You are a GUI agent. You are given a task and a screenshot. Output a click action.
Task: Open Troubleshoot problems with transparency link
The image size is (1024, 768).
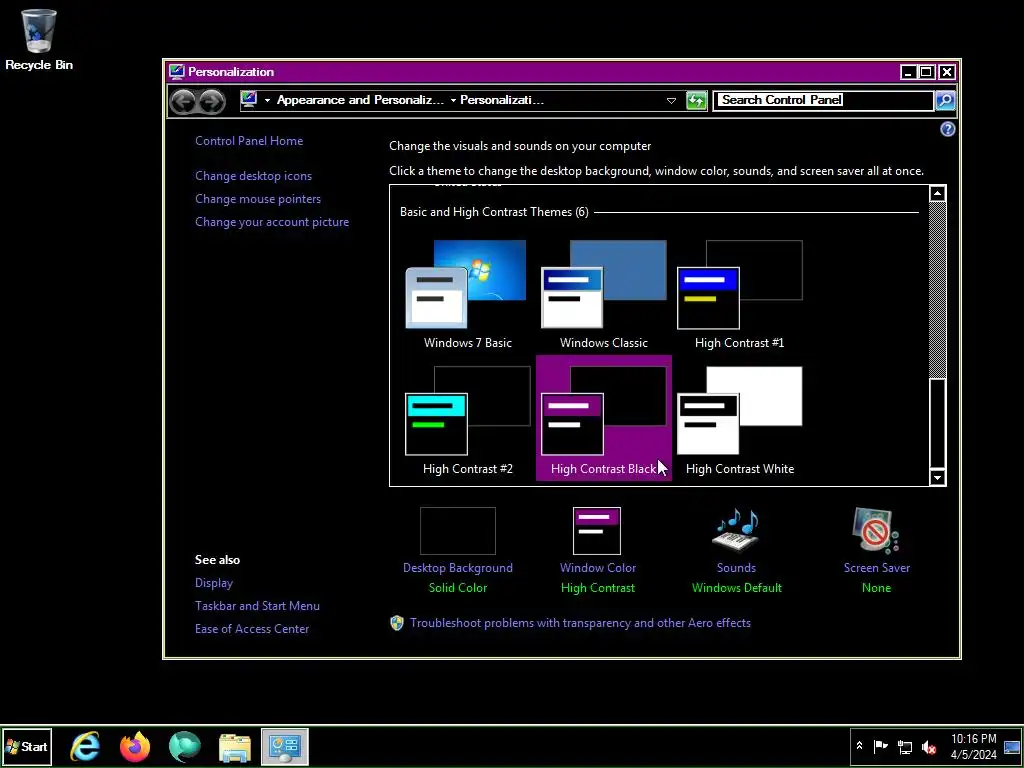pyautogui.click(x=580, y=623)
